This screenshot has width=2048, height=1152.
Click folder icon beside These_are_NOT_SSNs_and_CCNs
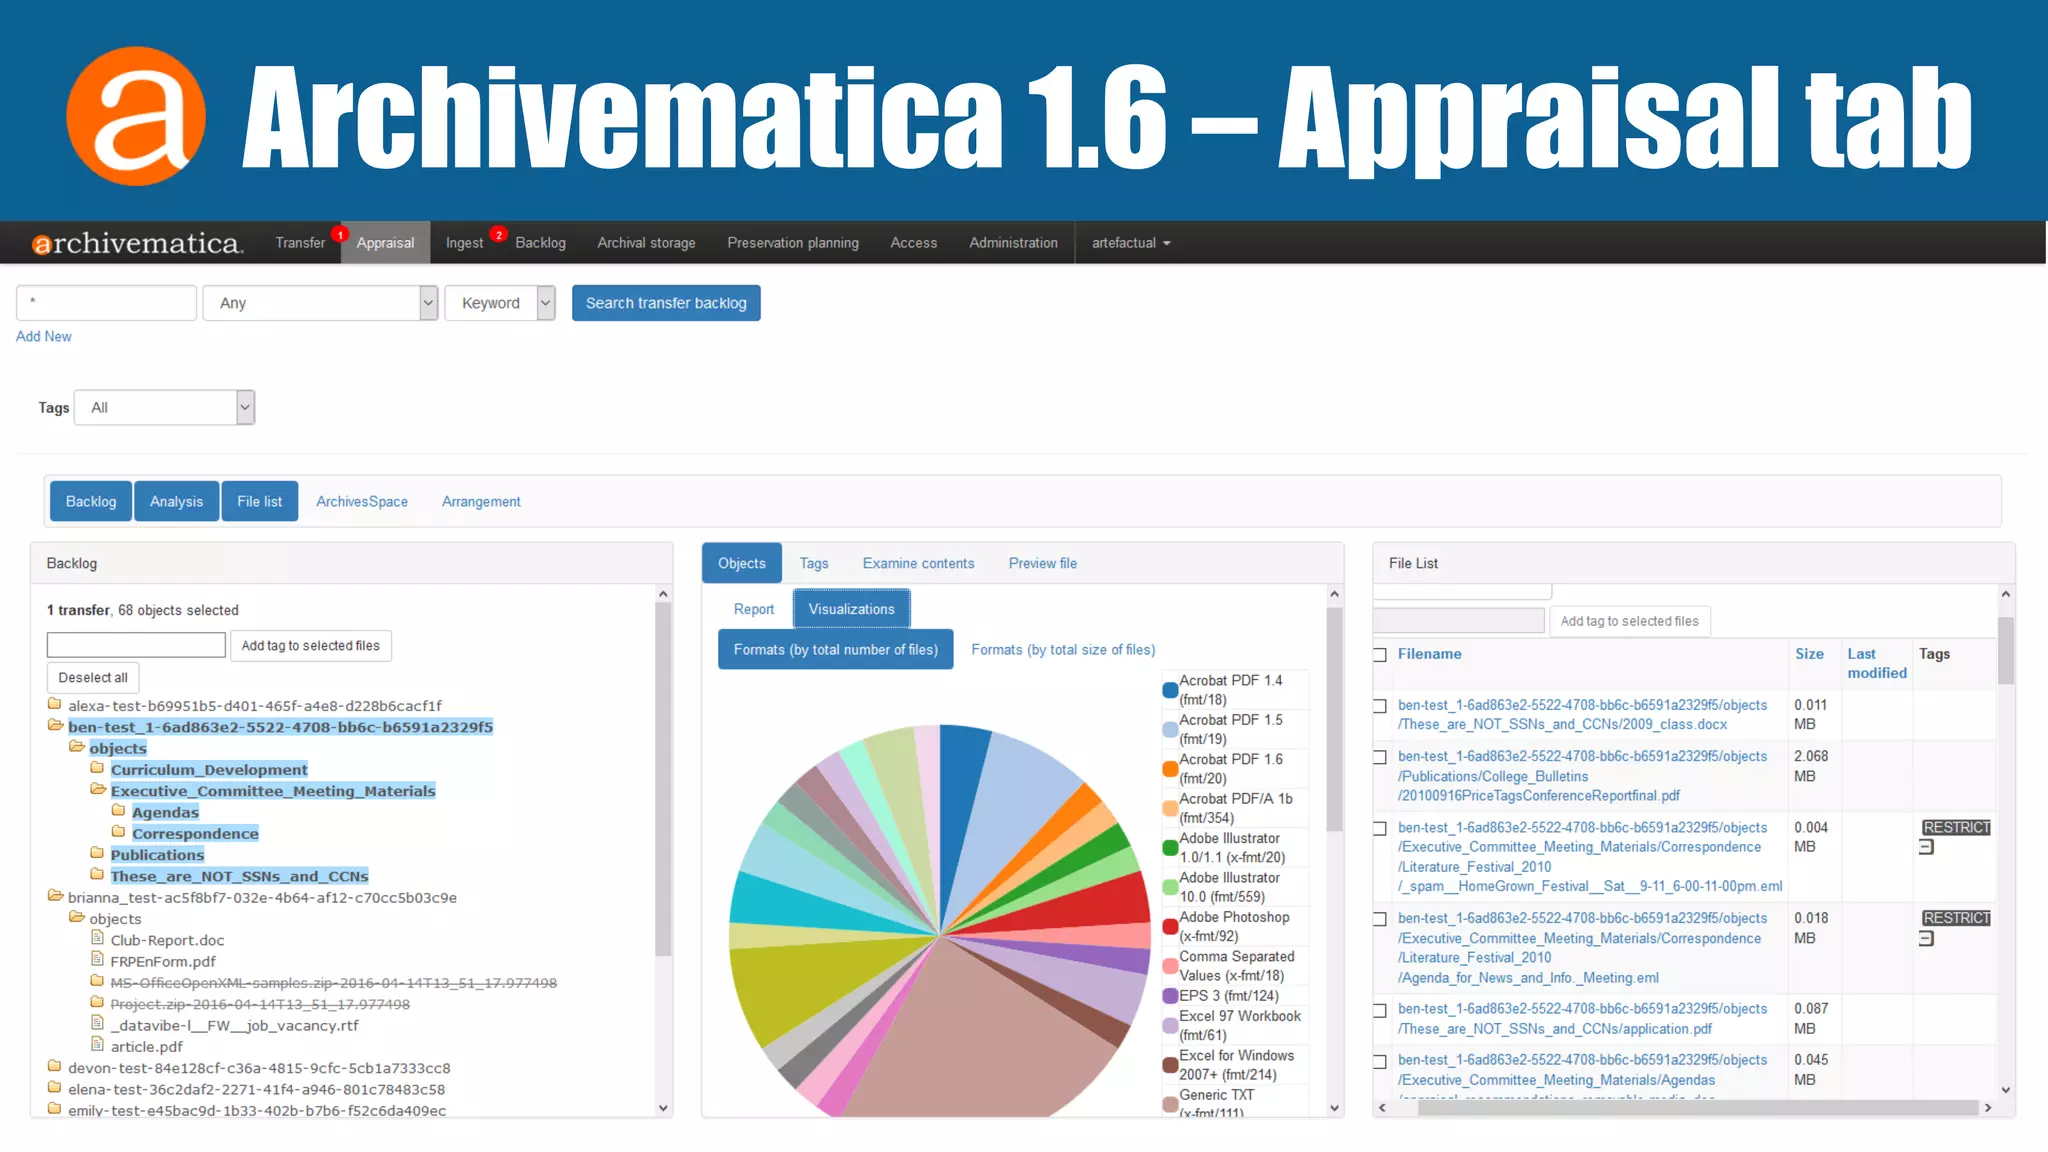pyautogui.click(x=97, y=875)
